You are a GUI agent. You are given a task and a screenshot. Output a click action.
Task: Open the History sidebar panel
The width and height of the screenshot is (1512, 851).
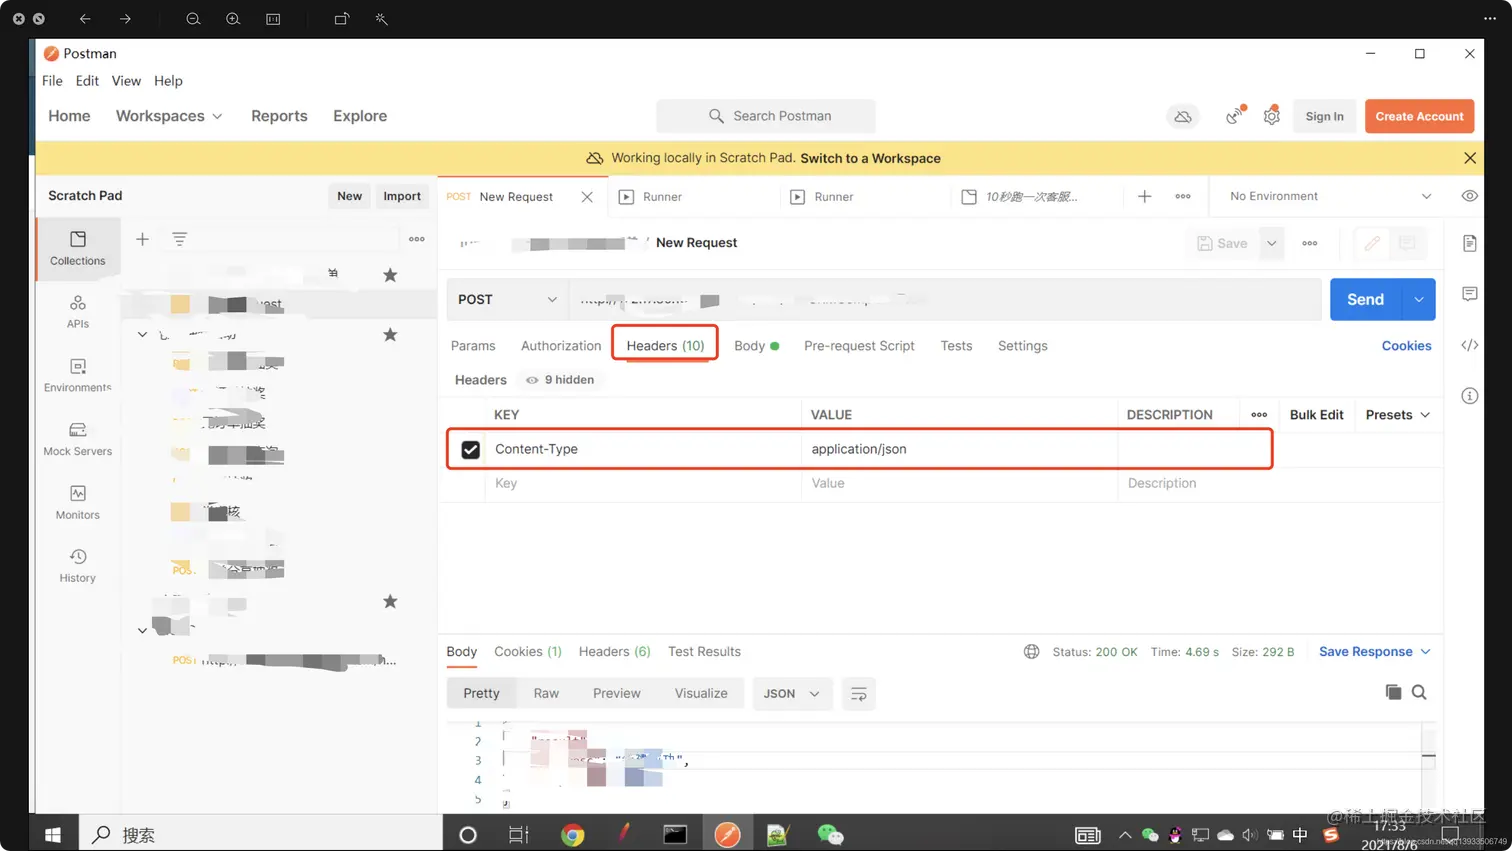pyautogui.click(x=78, y=566)
